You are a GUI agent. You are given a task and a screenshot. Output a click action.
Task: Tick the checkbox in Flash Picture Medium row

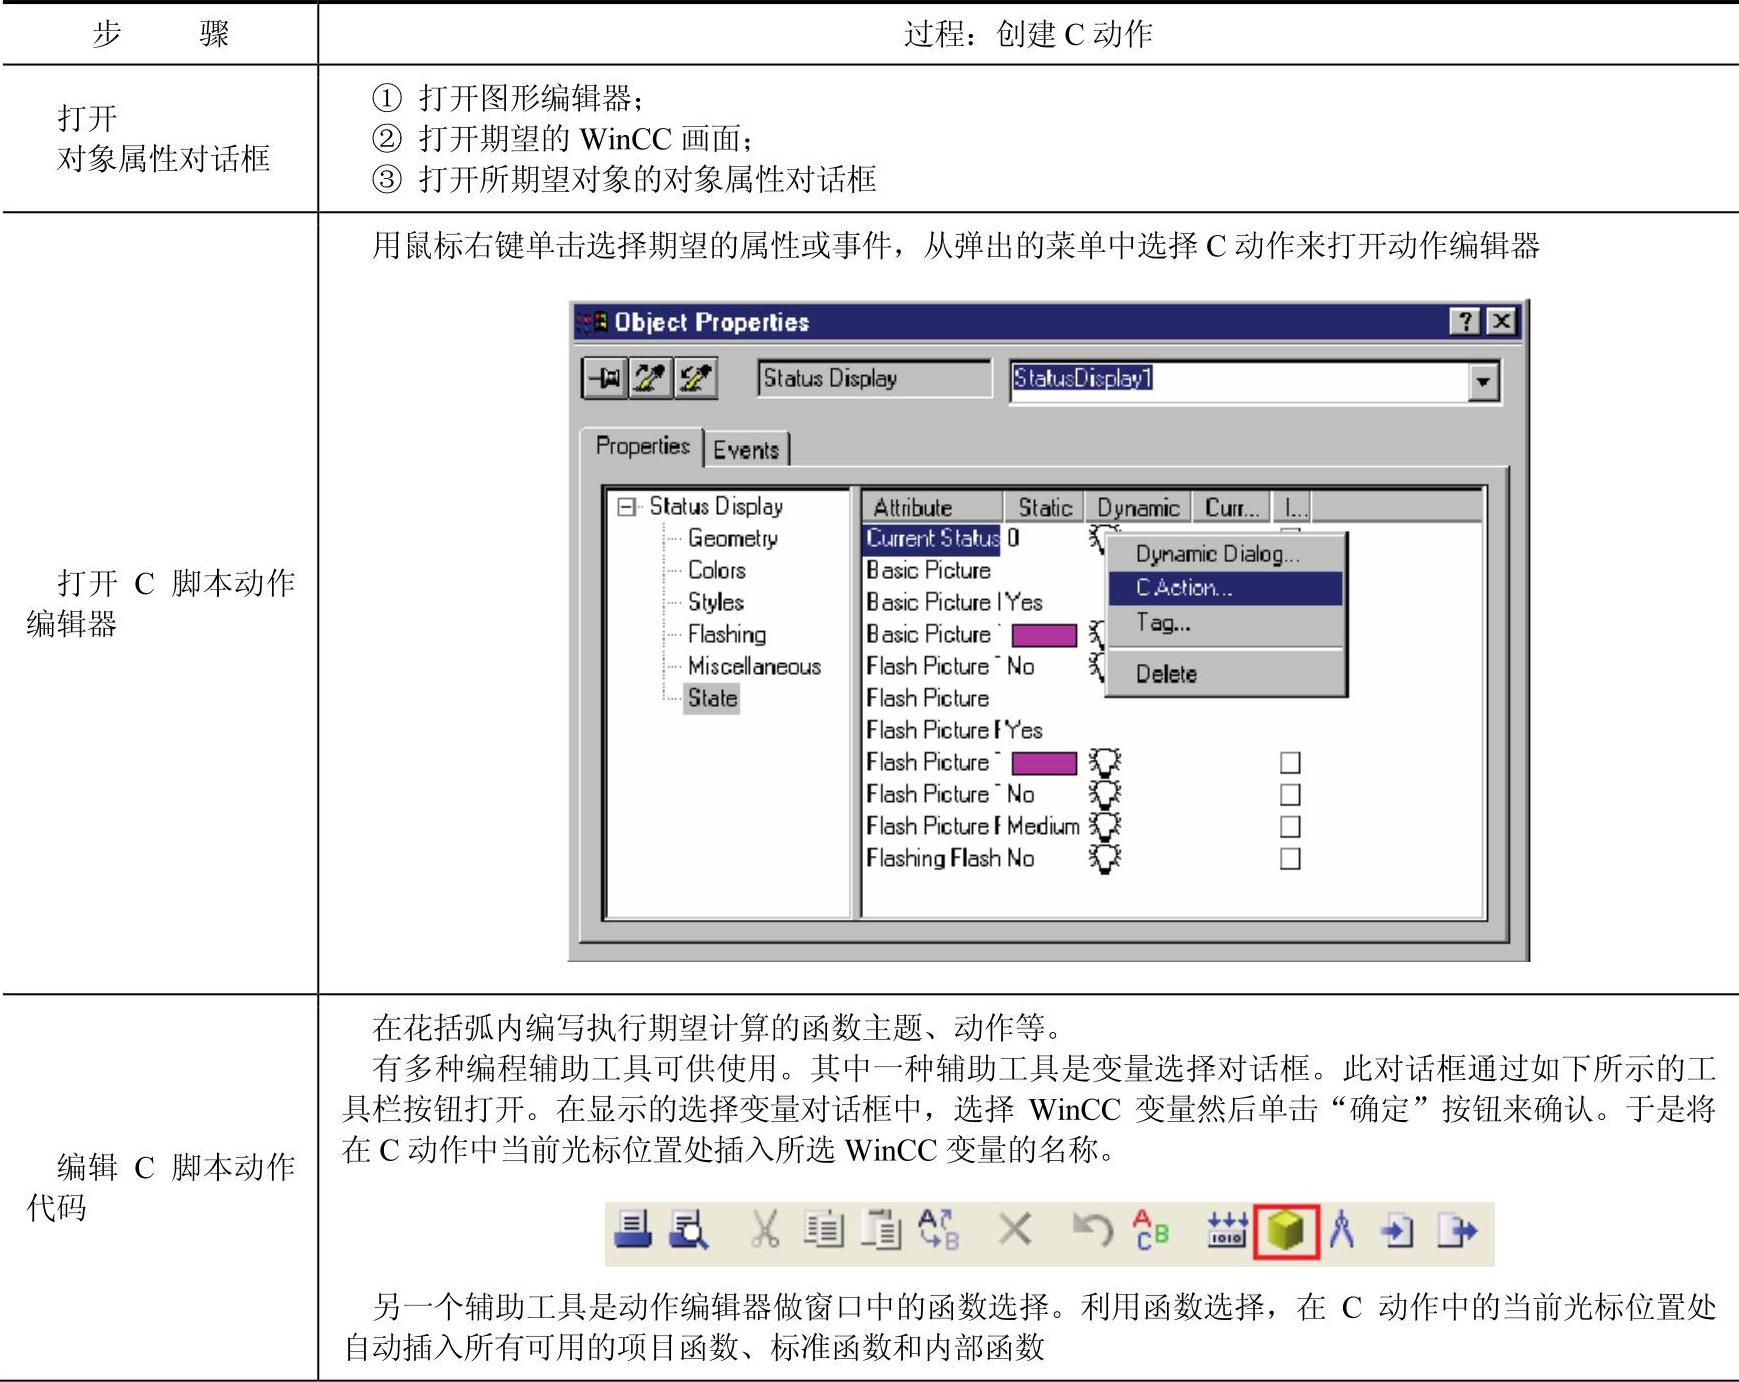pyautogui.click(x=1290, y=827)
